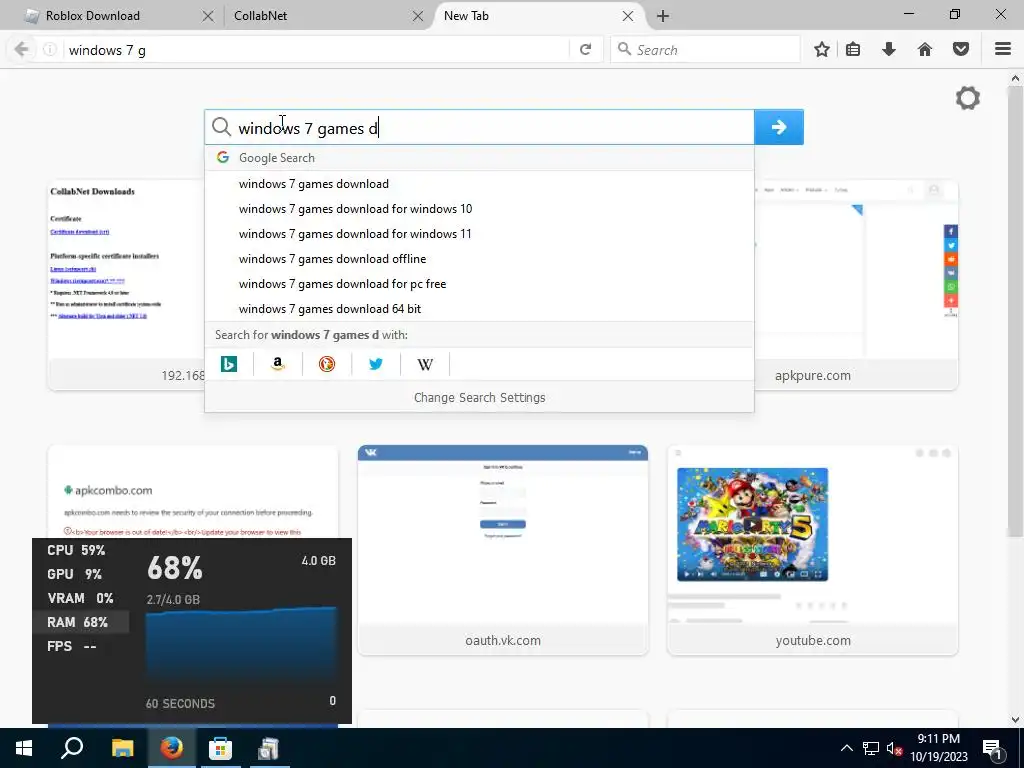Open the Firefox hamburger menu
The height and width of the screenshot is (768, 1024).
click(1003, 50)
